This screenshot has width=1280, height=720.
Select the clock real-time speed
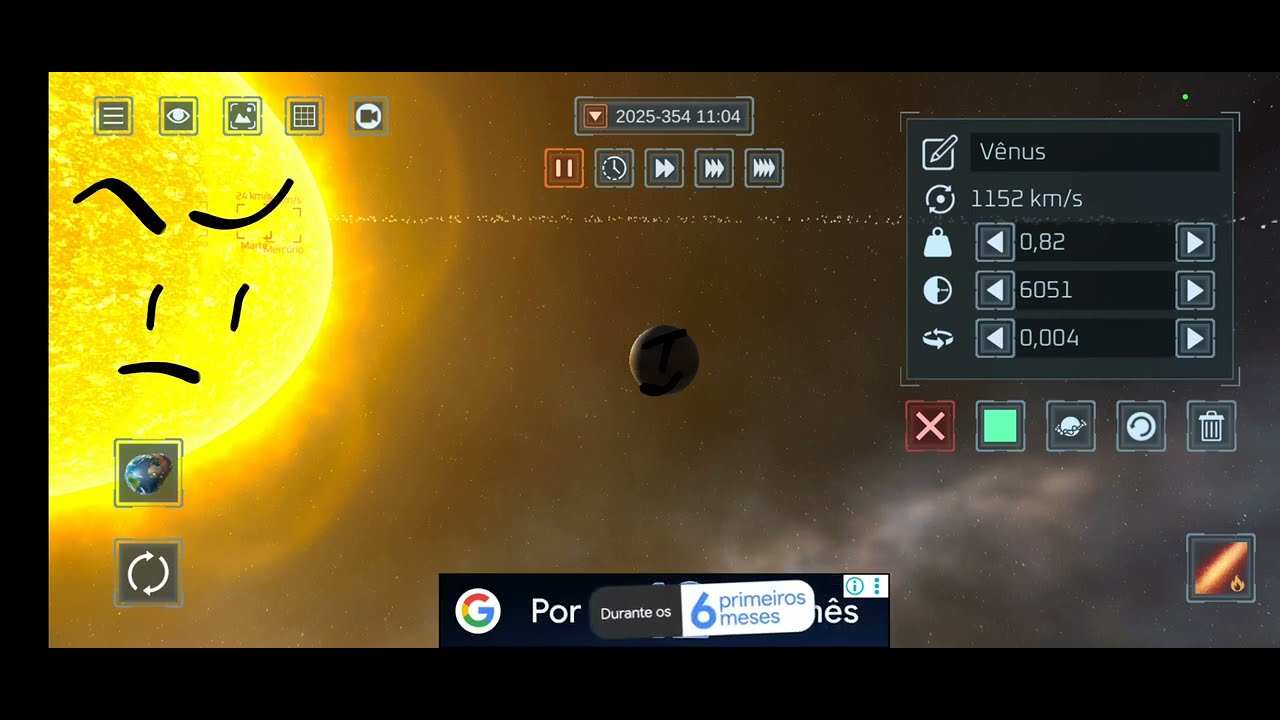pyautogui.click(x=614, y=168)
